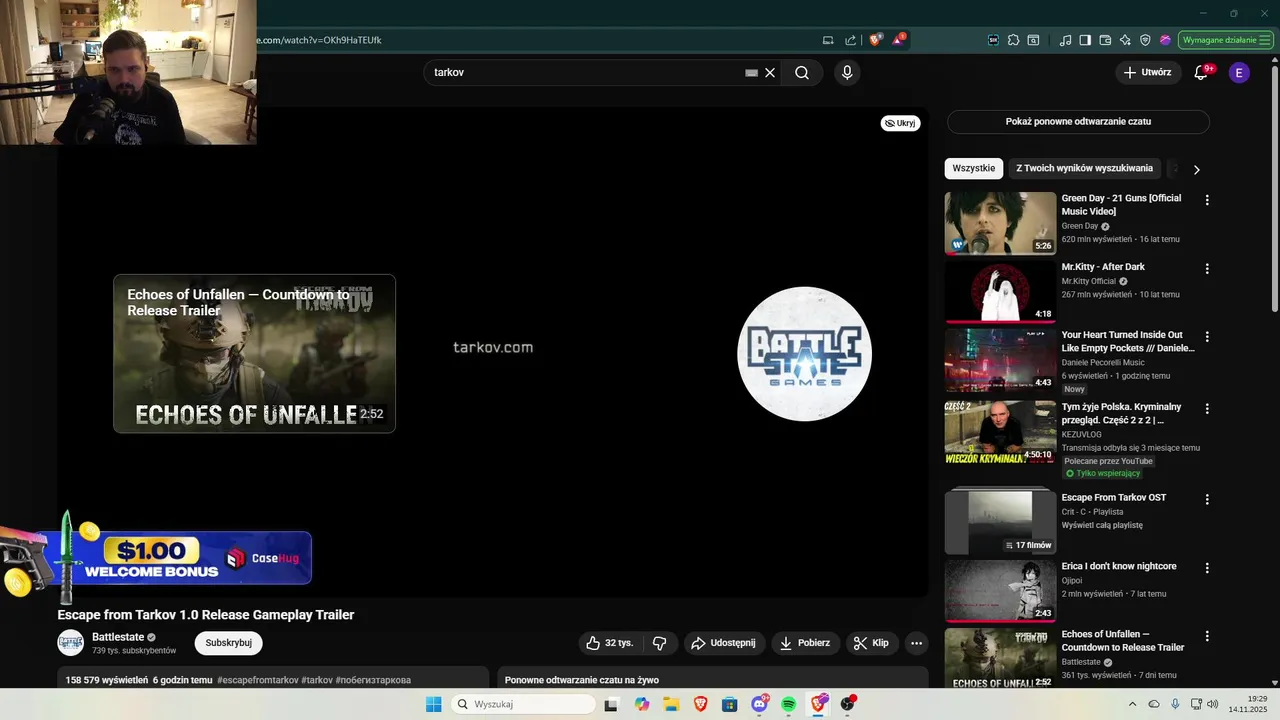Click the #tarkov hashtag
Image resolution: width=1280 pixels, height=720 pixels.
click(317, 680)
